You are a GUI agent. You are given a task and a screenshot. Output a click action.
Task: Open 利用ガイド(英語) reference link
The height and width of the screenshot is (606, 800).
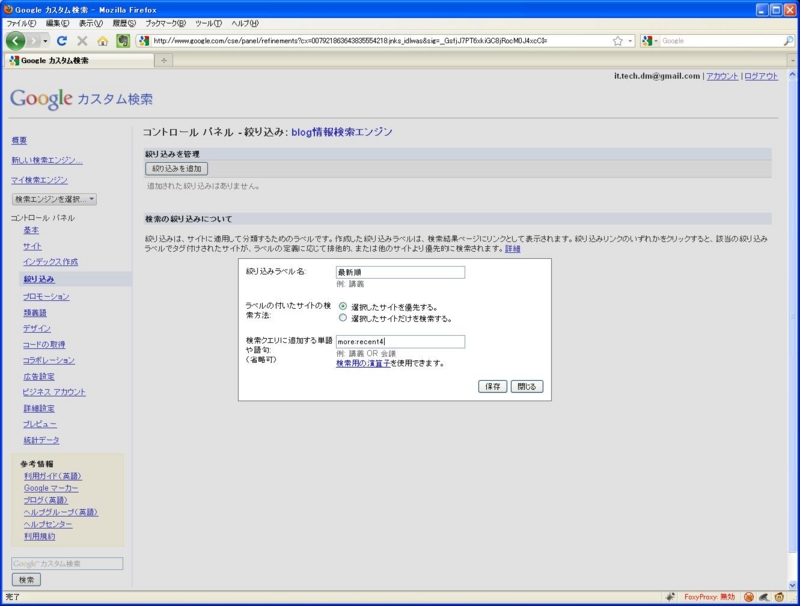coord(53,476)
